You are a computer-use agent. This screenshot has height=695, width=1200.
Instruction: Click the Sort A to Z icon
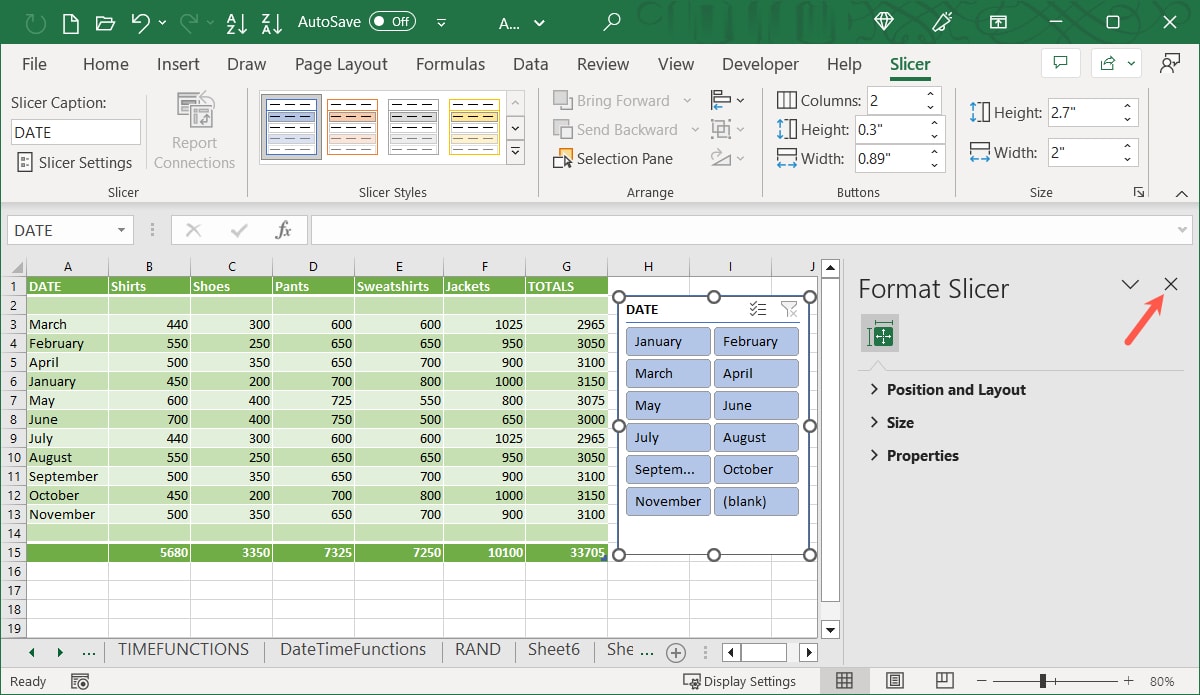click(237, 21)
